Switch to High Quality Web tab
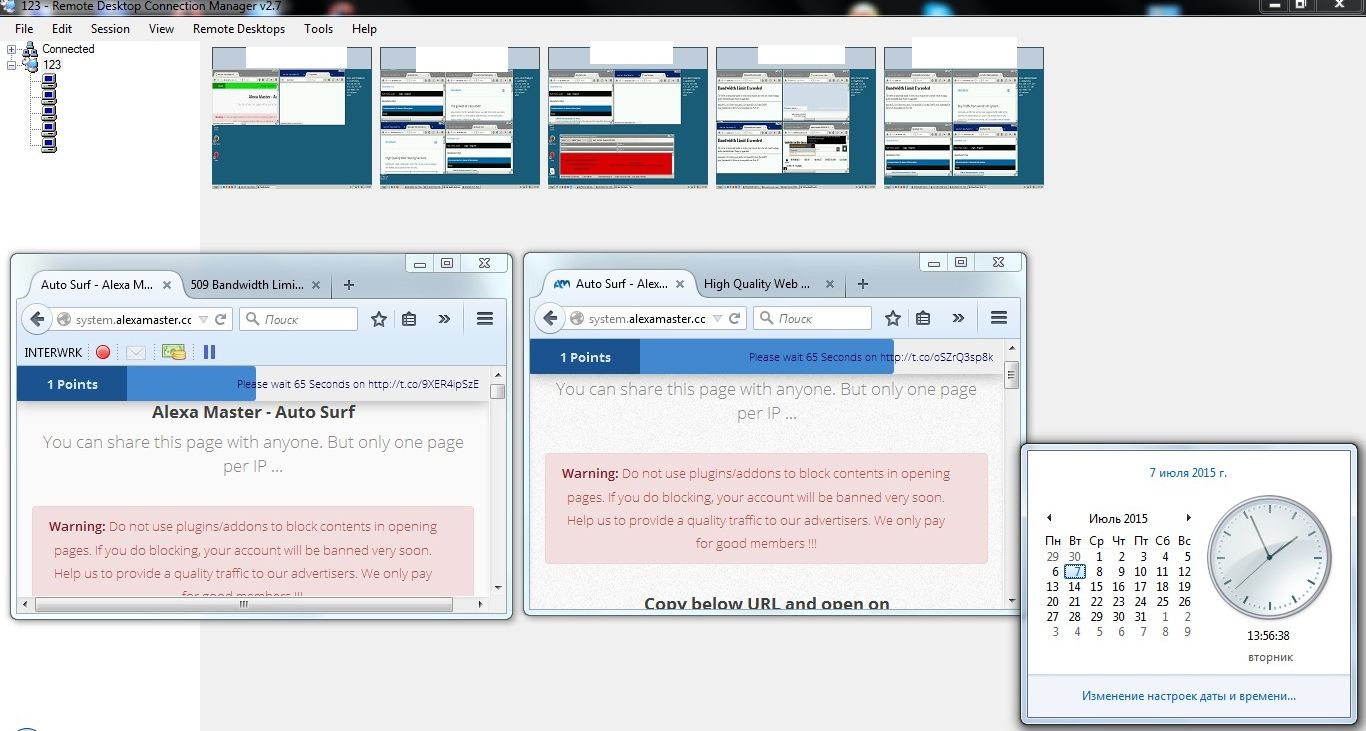The width and height of the screenshot is (1366, 731). 757,284
